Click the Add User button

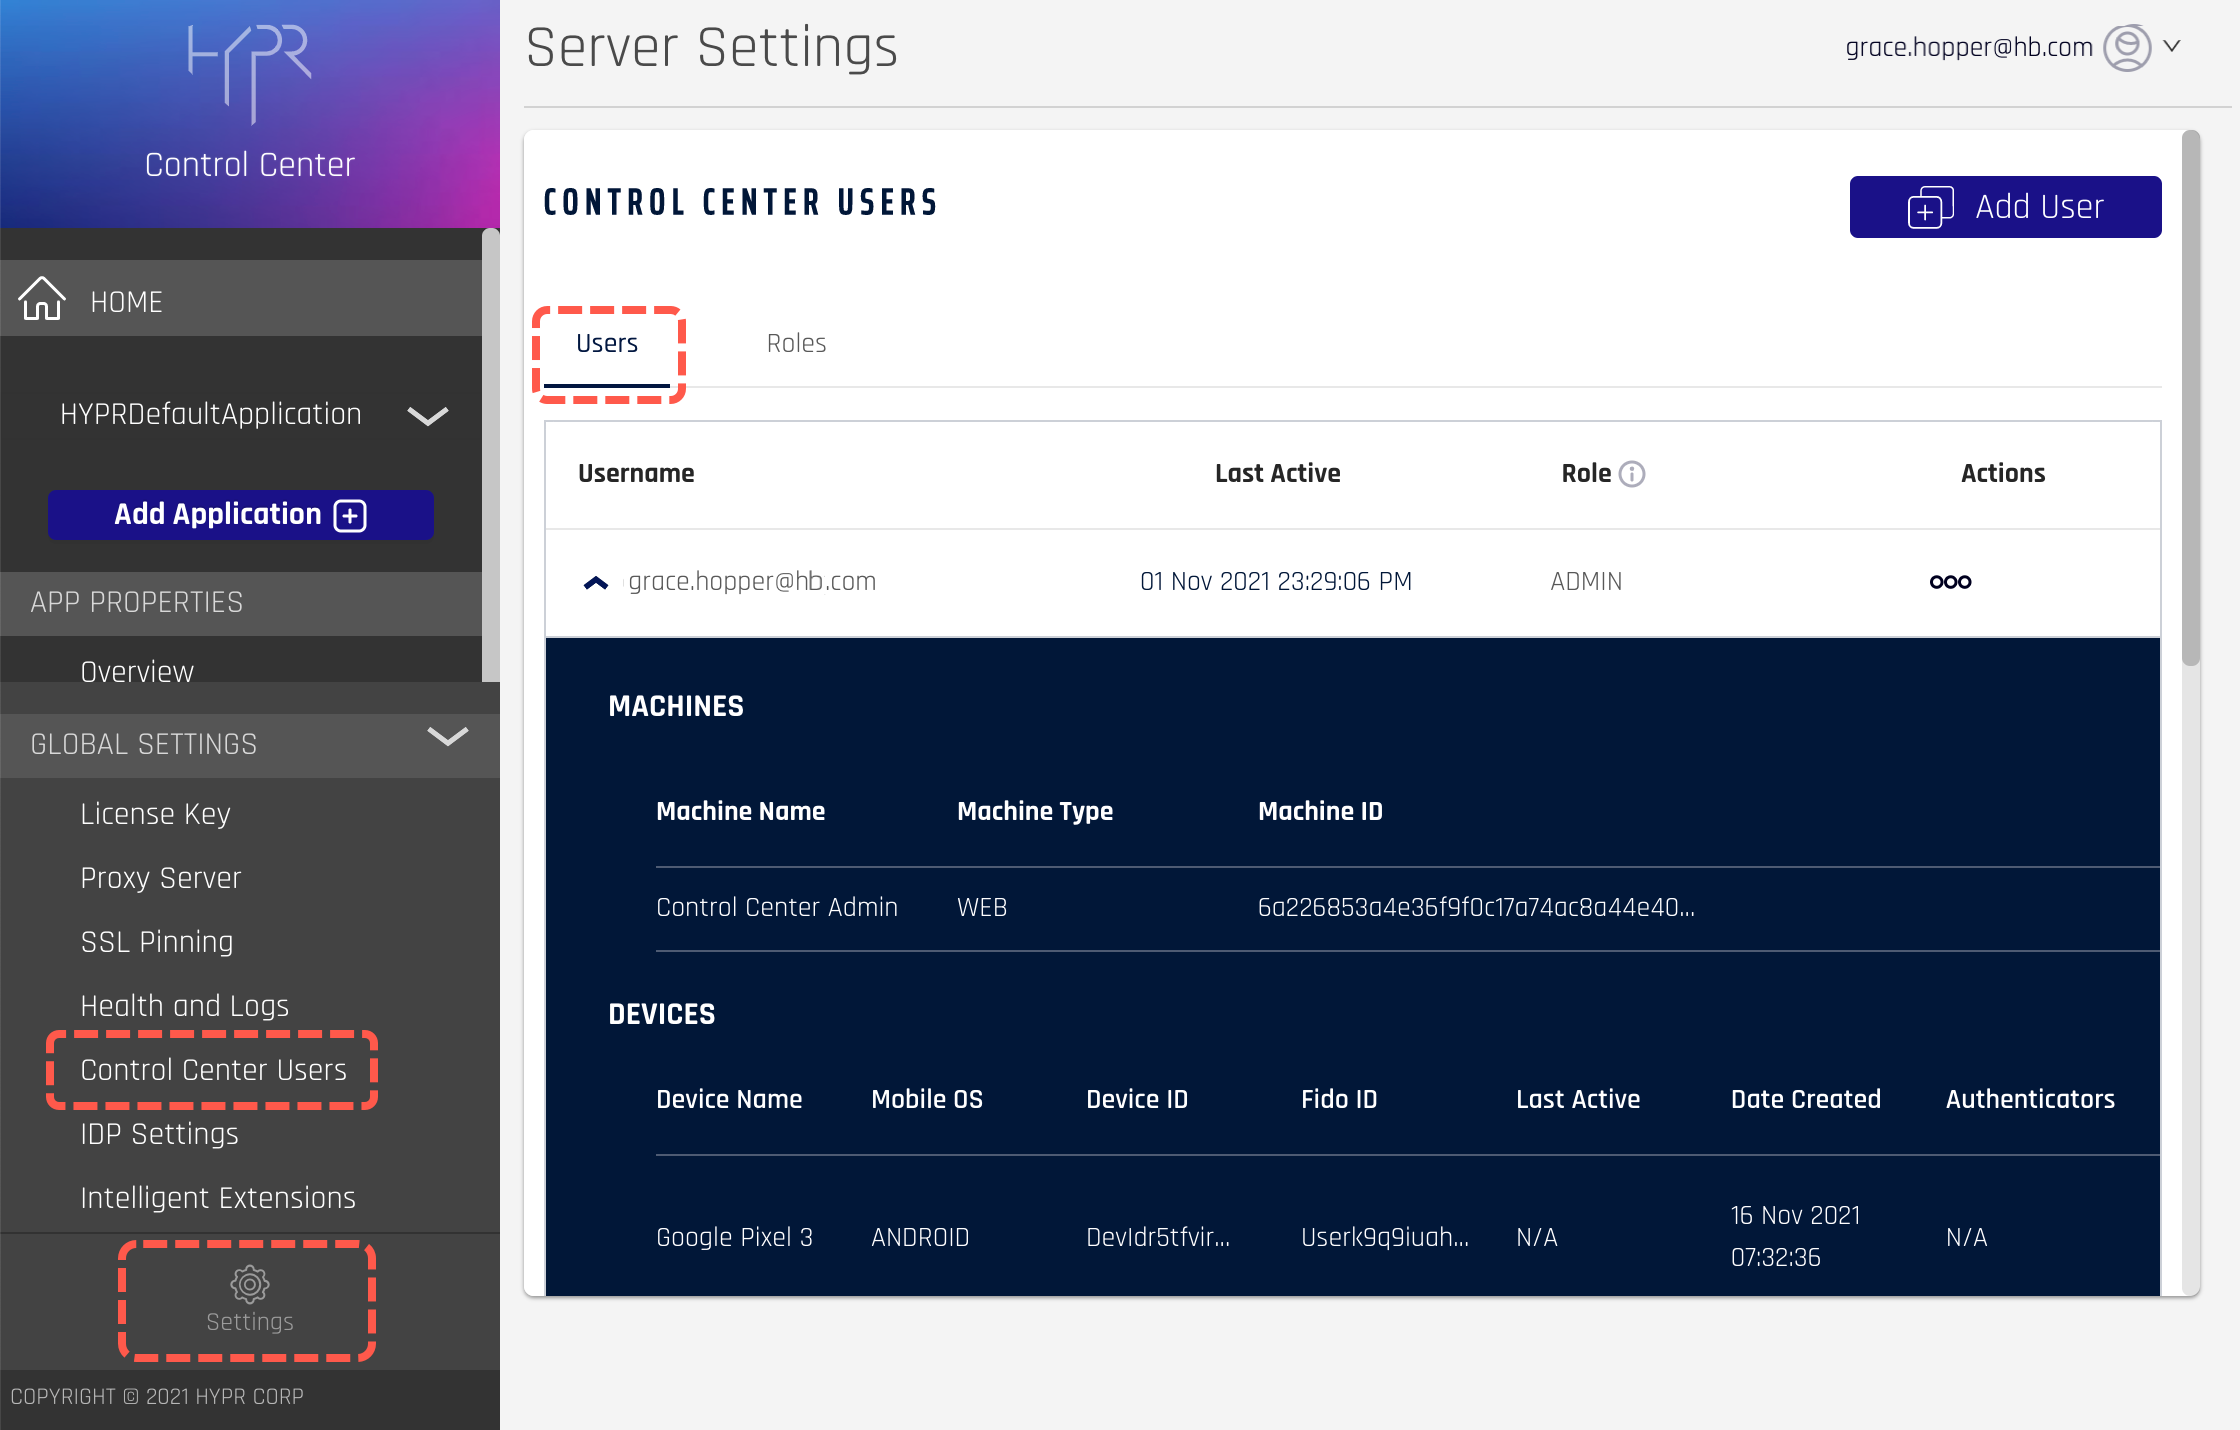pyautogui.click(x=2005, y=207)
